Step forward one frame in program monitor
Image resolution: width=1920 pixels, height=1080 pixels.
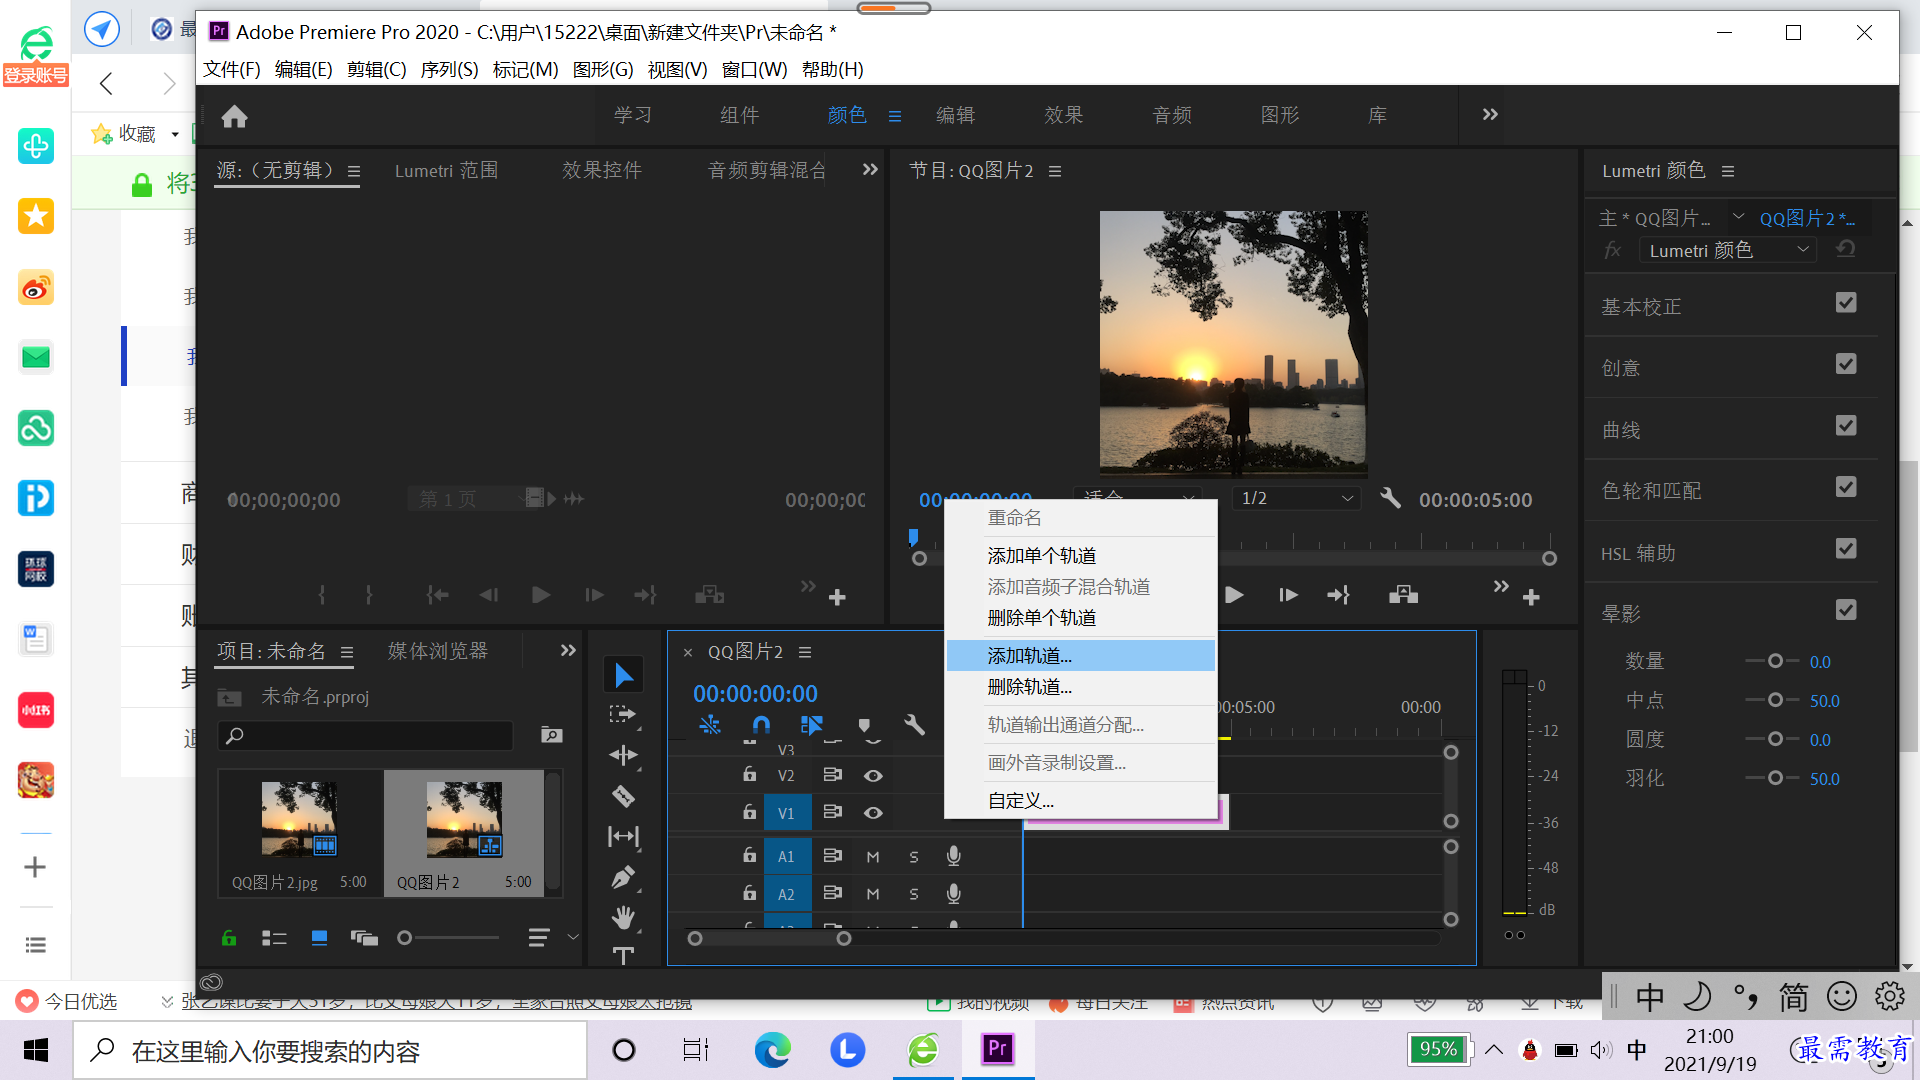pos(1288,595)
